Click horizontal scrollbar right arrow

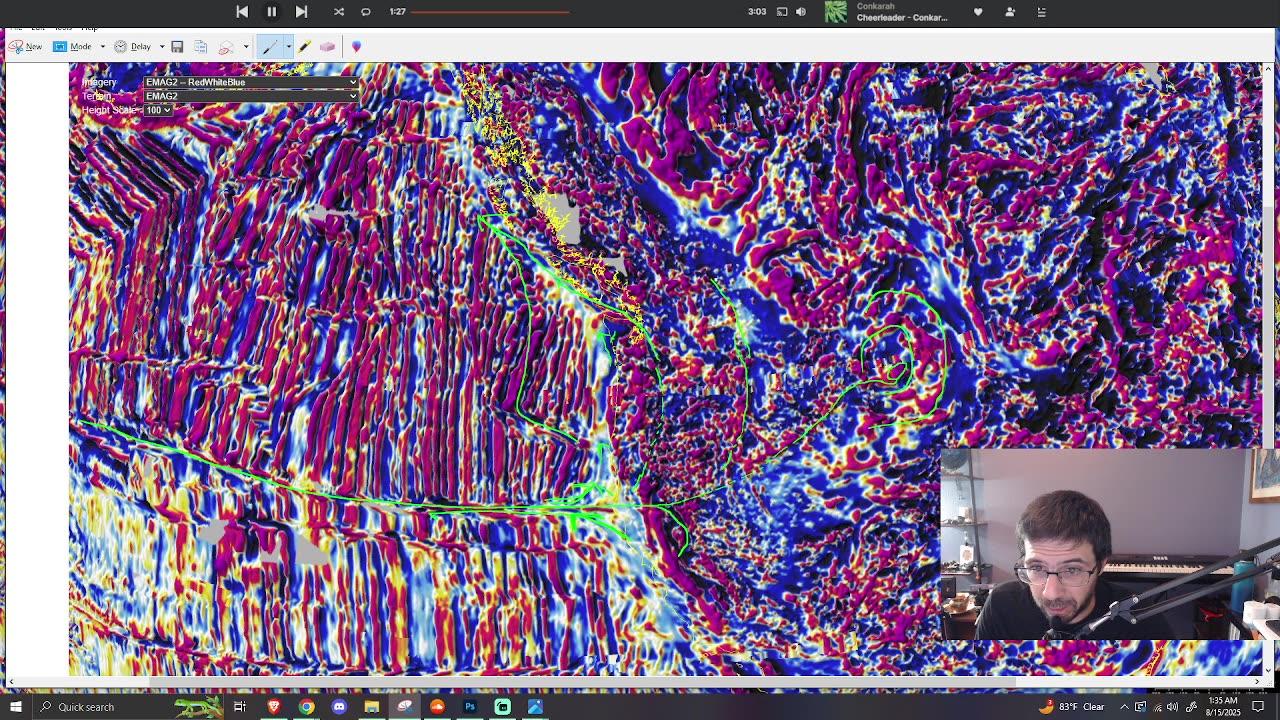(1257, 682)
